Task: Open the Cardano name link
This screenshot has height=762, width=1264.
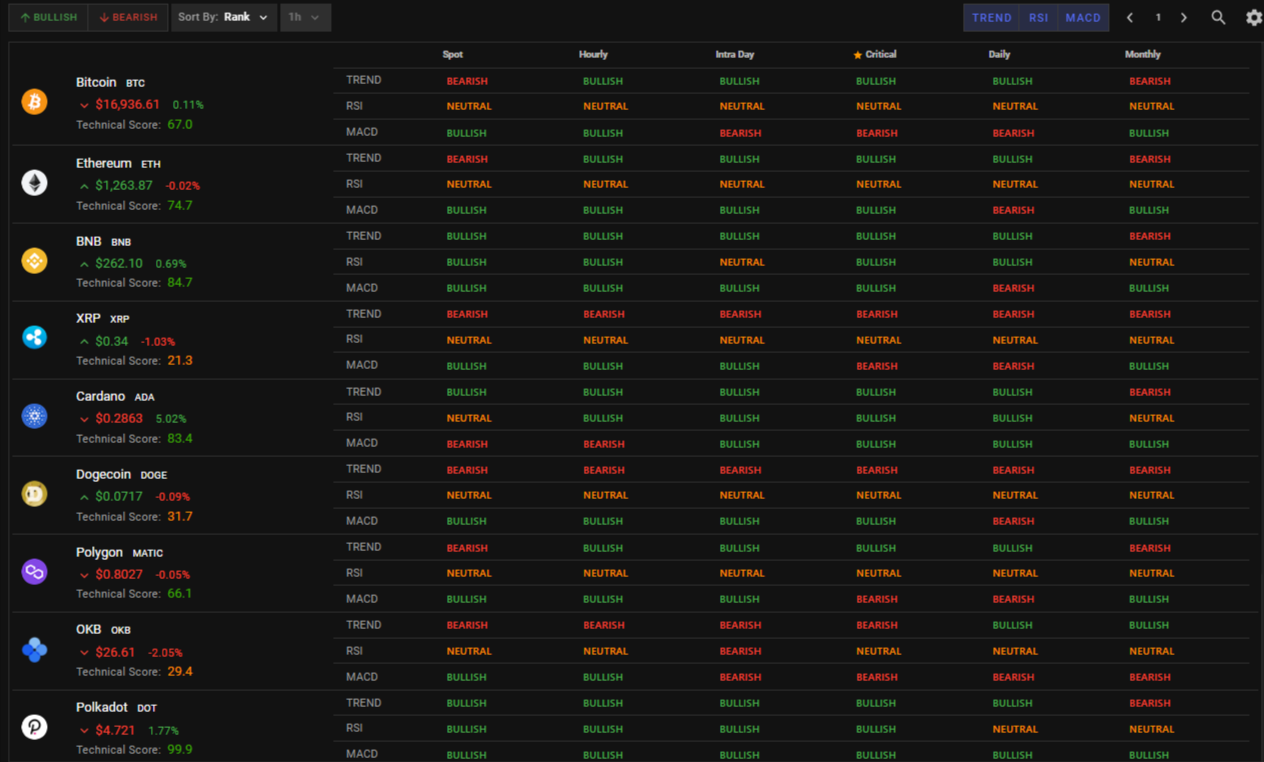Action: coord(100,396)
